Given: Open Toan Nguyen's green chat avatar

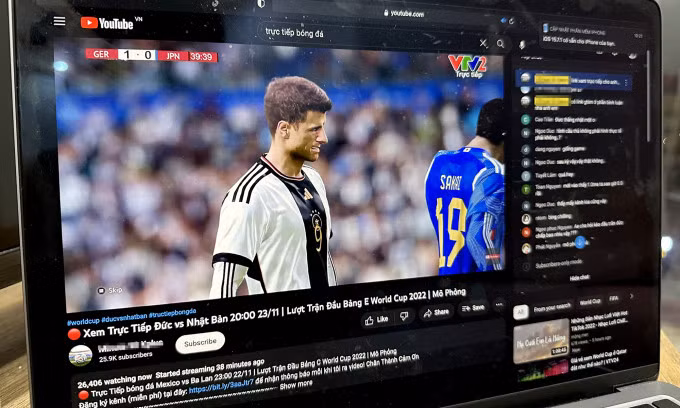Looking at the screenshot, I should pos(526,189).
